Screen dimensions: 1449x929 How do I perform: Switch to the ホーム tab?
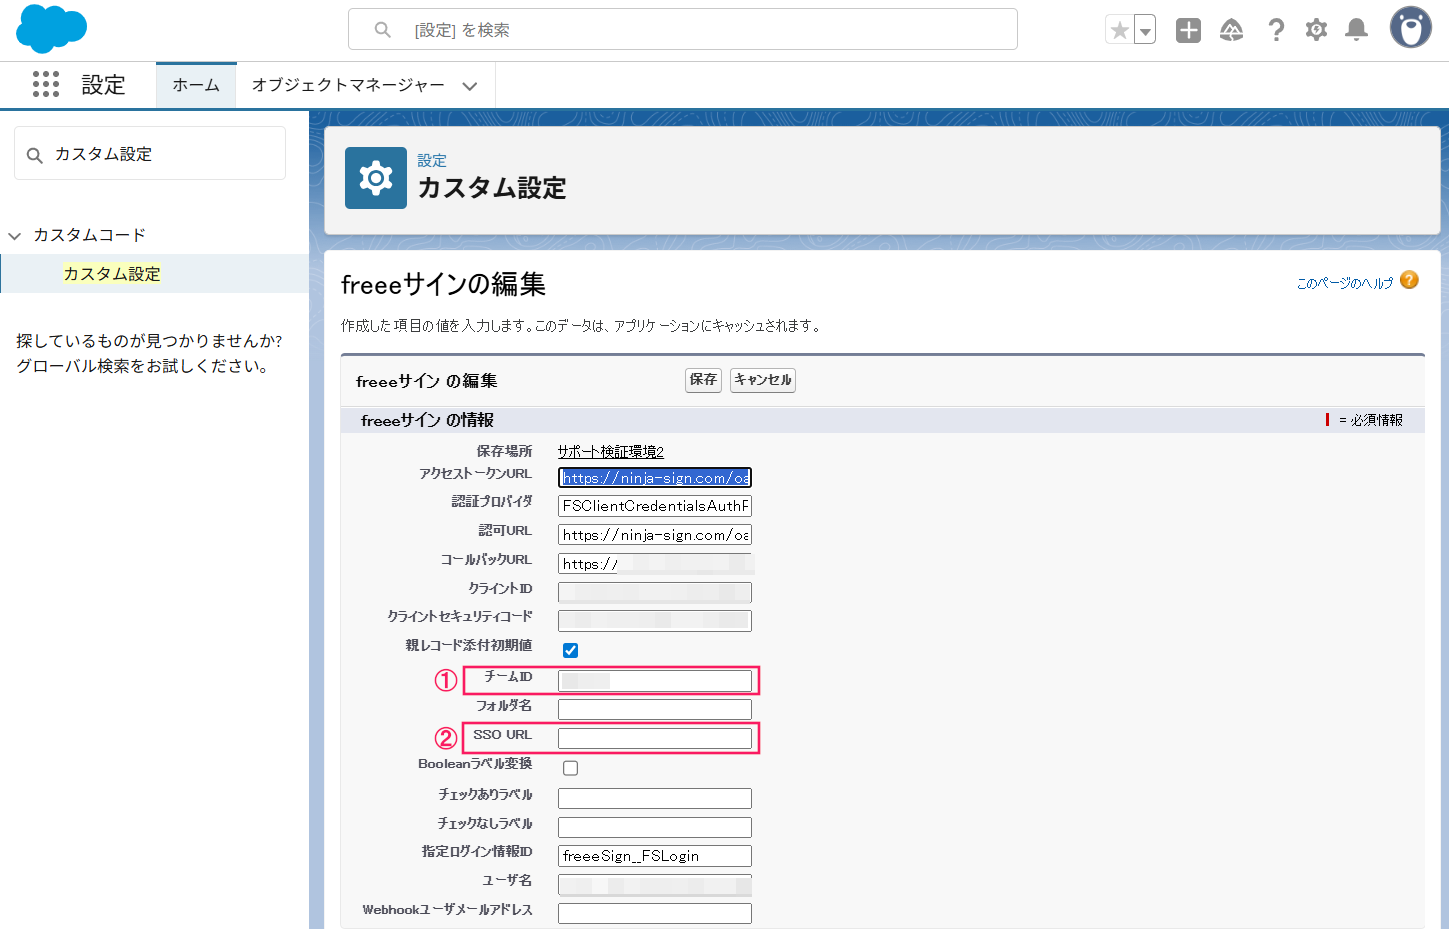coord(196,85)
